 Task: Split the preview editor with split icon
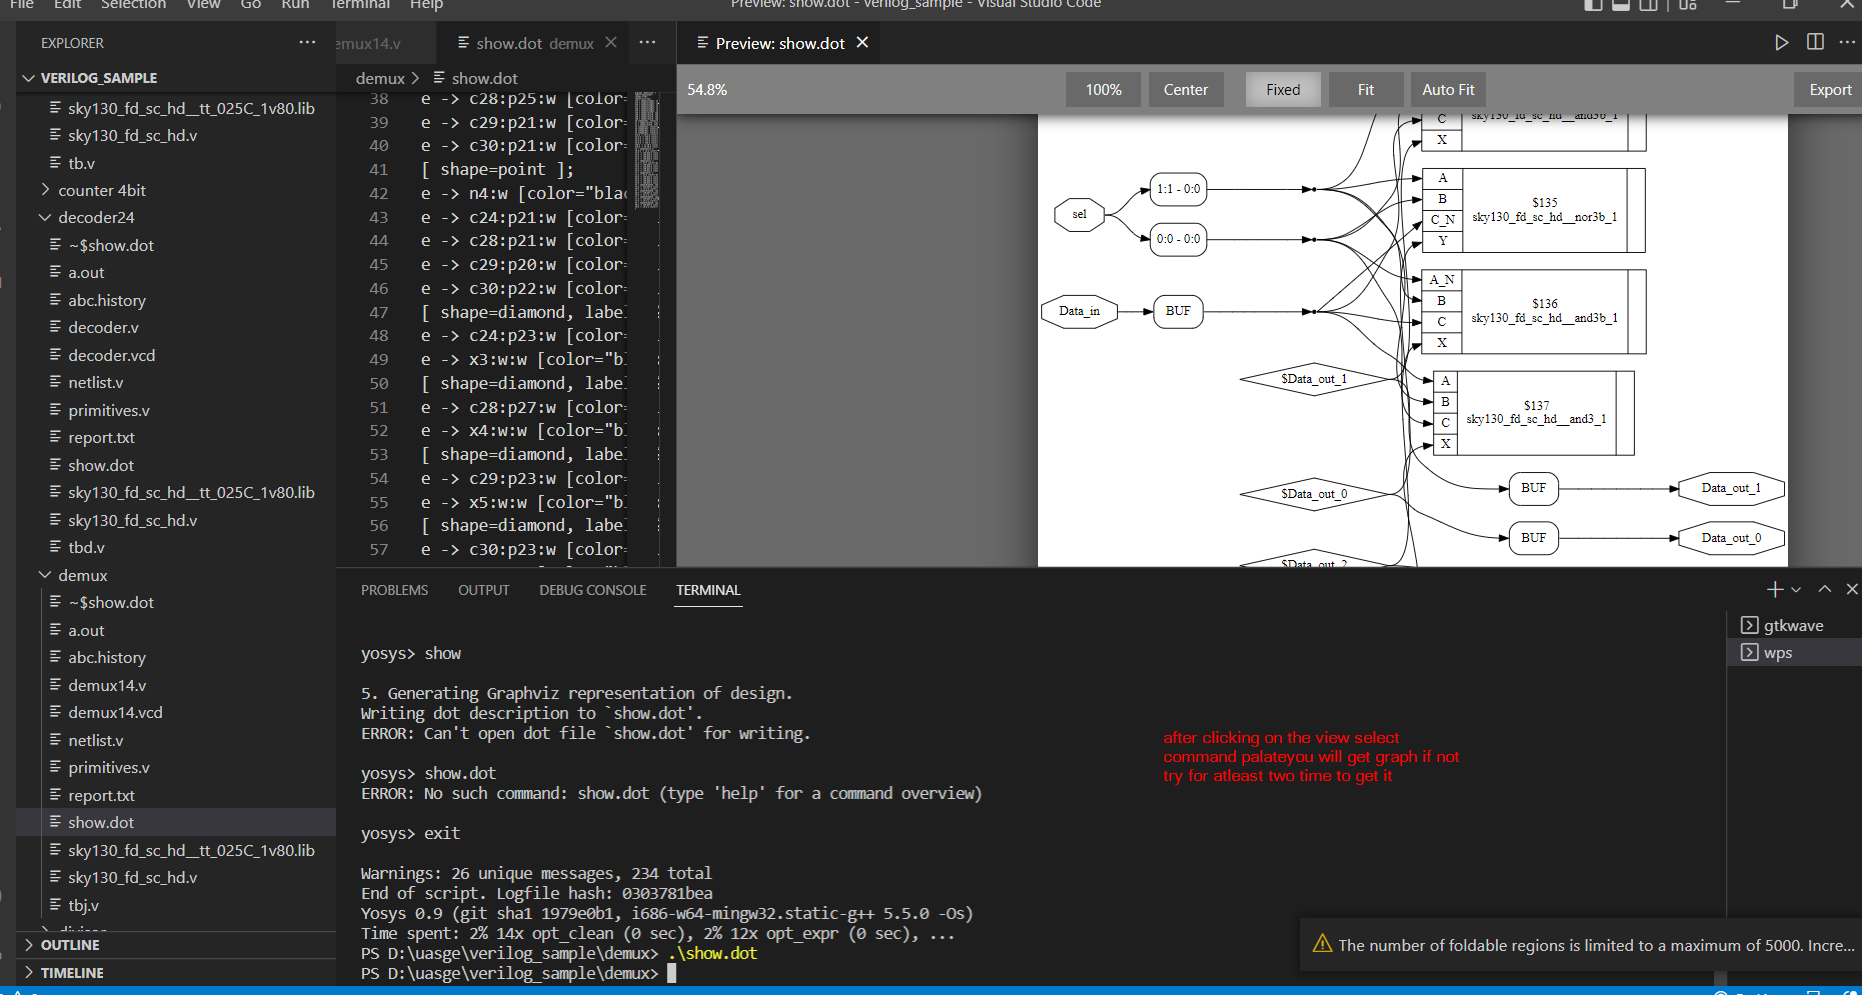(1815, 43)
